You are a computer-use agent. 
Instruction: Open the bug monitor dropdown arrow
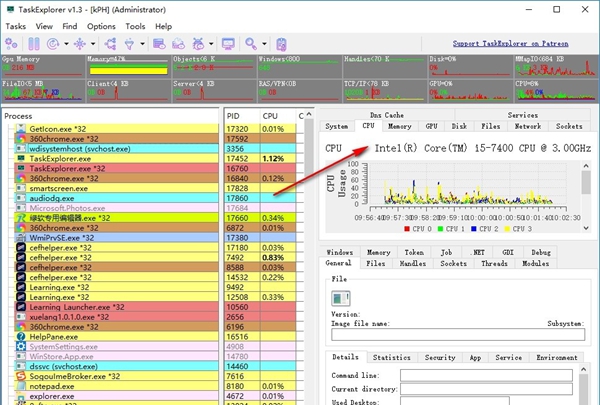211,44
